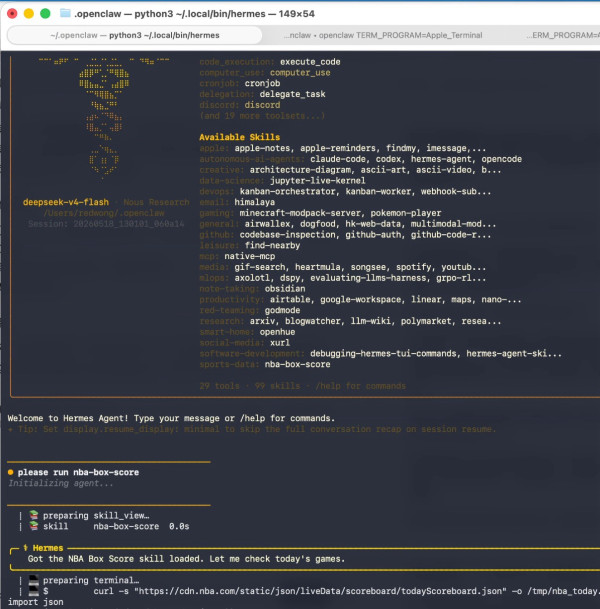The image size is (600, 609).
Task: Click the Initializing agent... status line
Action: [61, 483]
